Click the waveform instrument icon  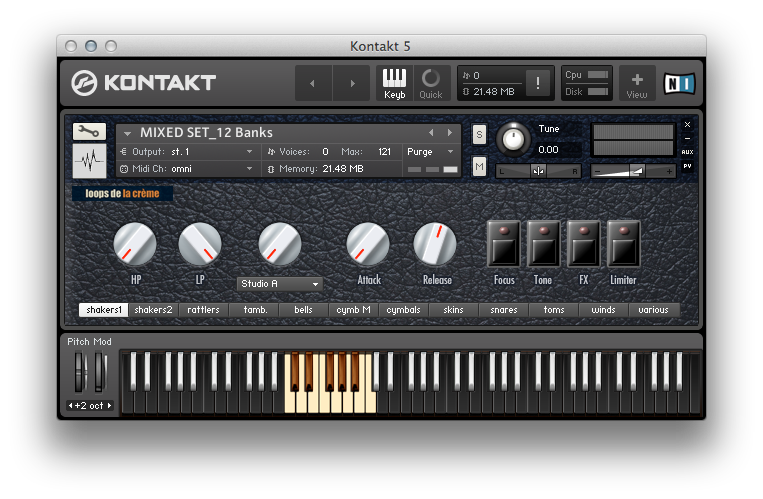tap(89, 161)
